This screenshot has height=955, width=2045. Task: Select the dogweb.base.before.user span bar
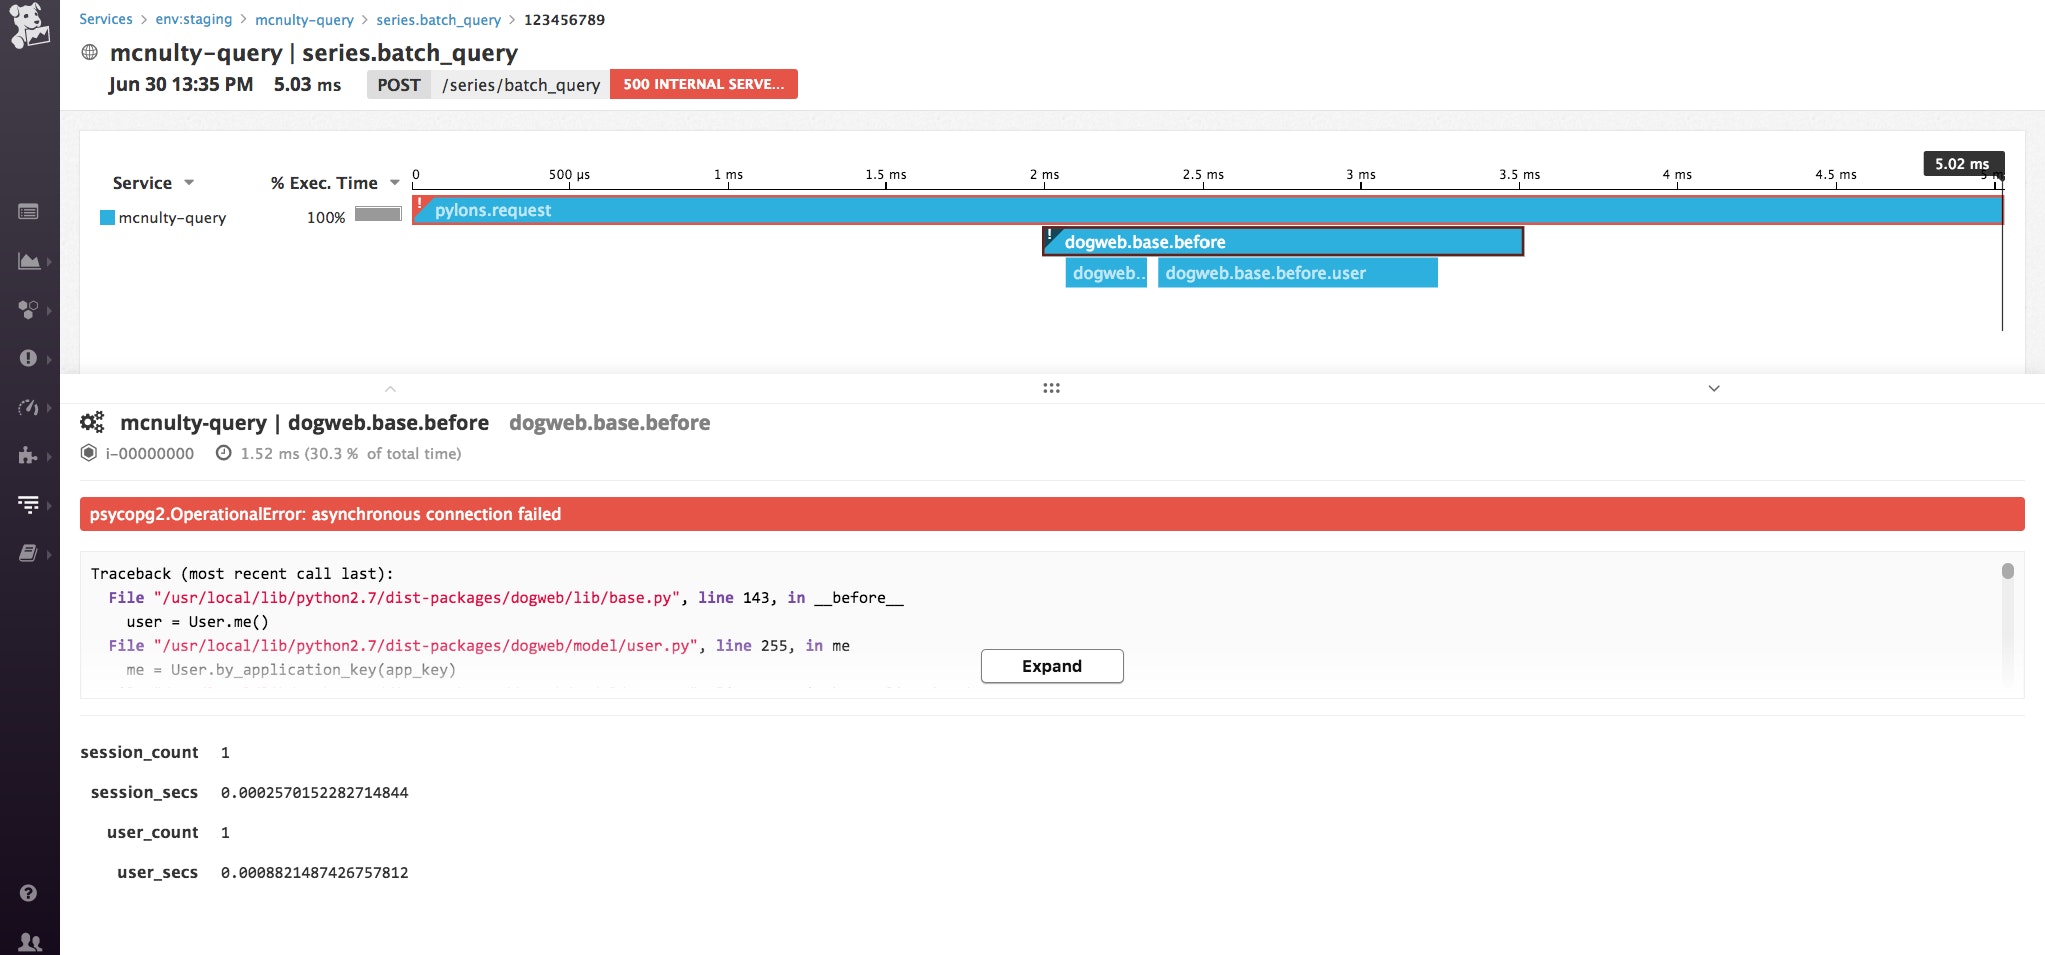coord(1296,273)
